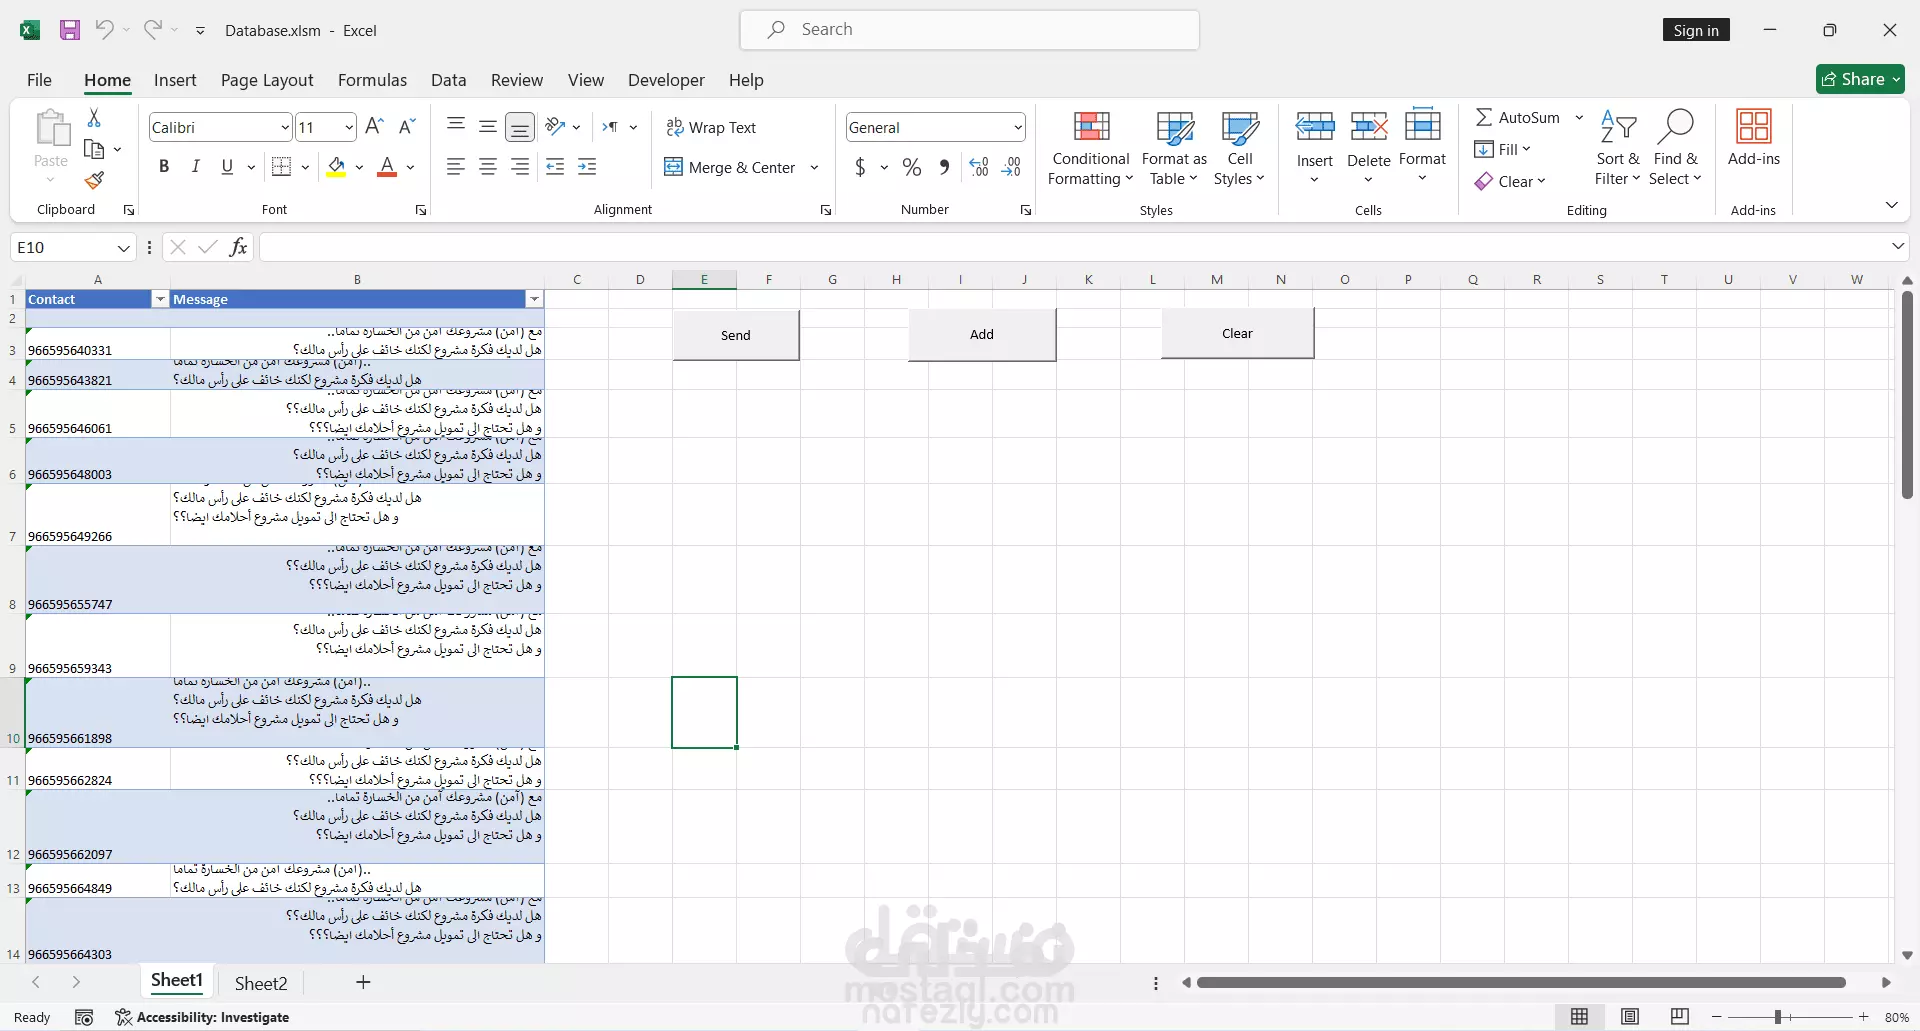The image size is (1920, 1031).
Task: Open the Contact column filter dropdown
Action: click(x=160, y=299)
